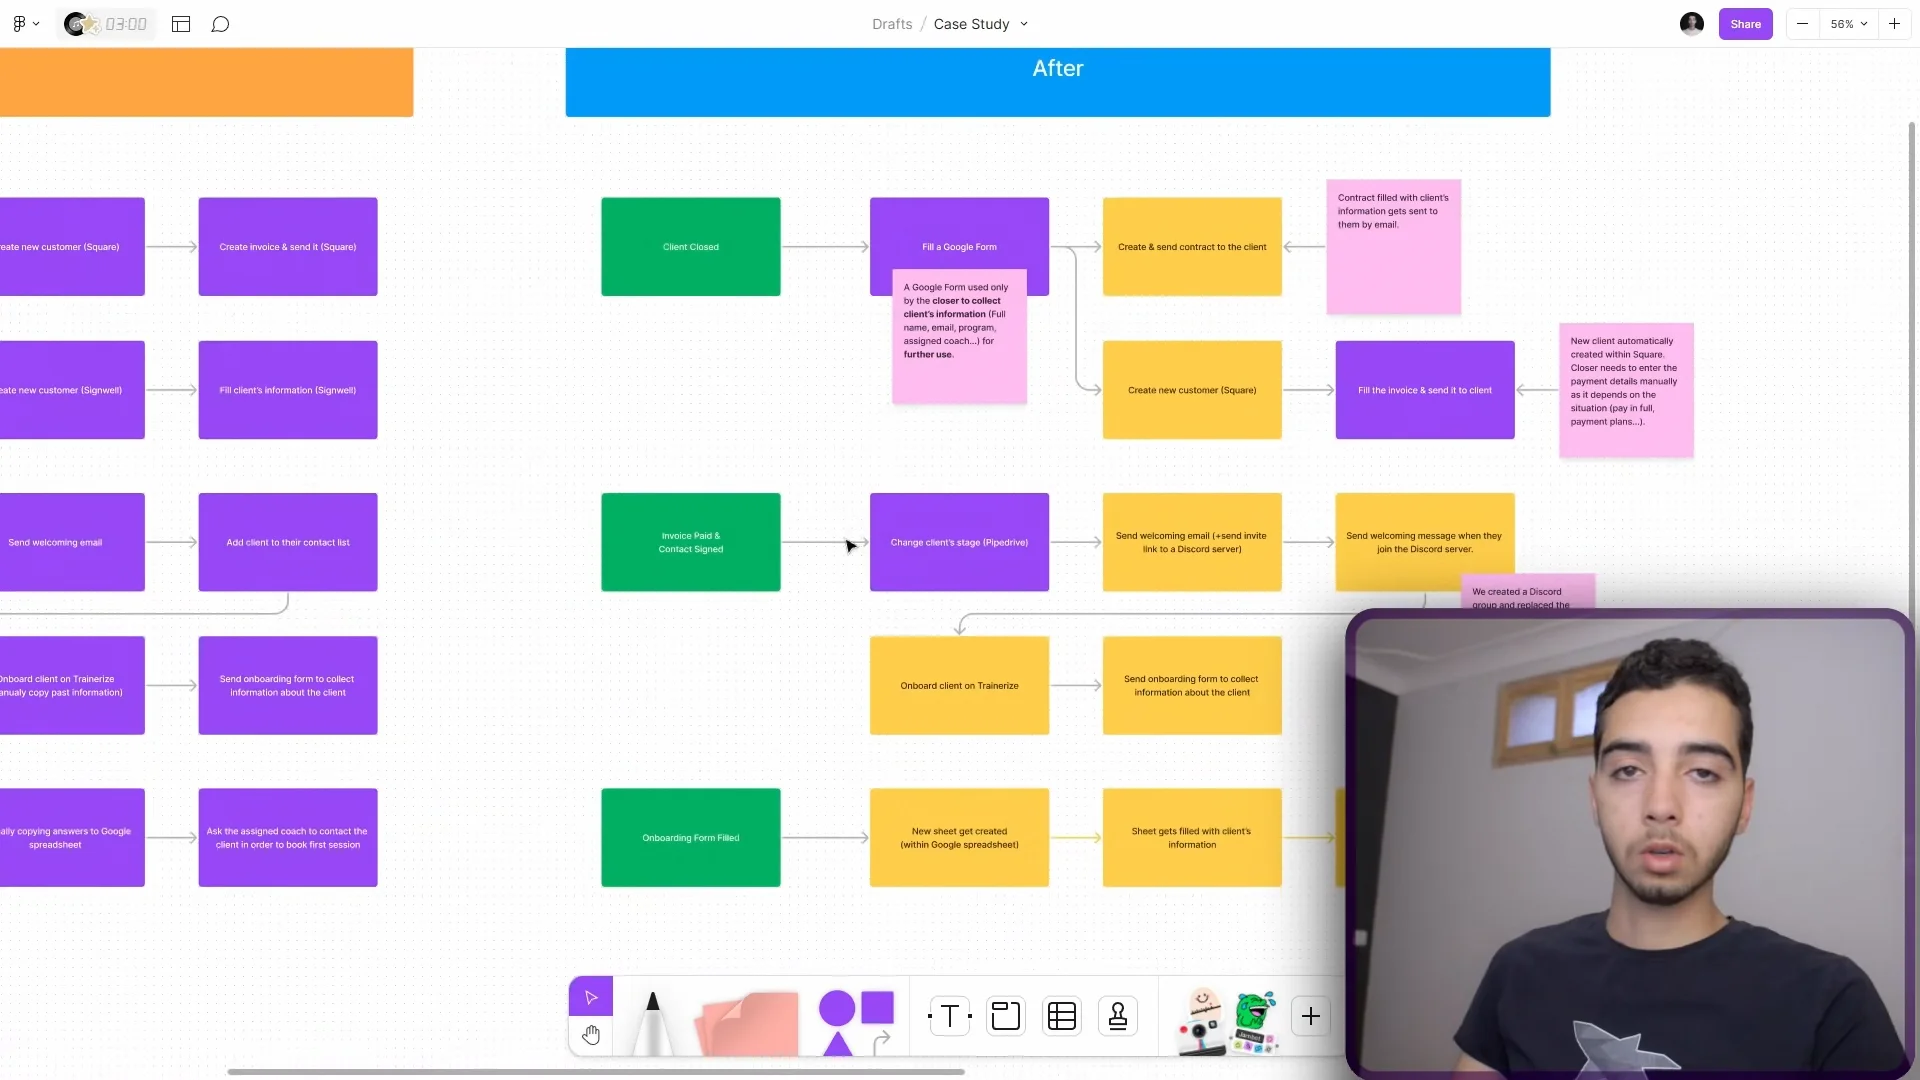Select Add client to contact list node
This screenshot has height=1080, width=1920.
coord(288,542)
